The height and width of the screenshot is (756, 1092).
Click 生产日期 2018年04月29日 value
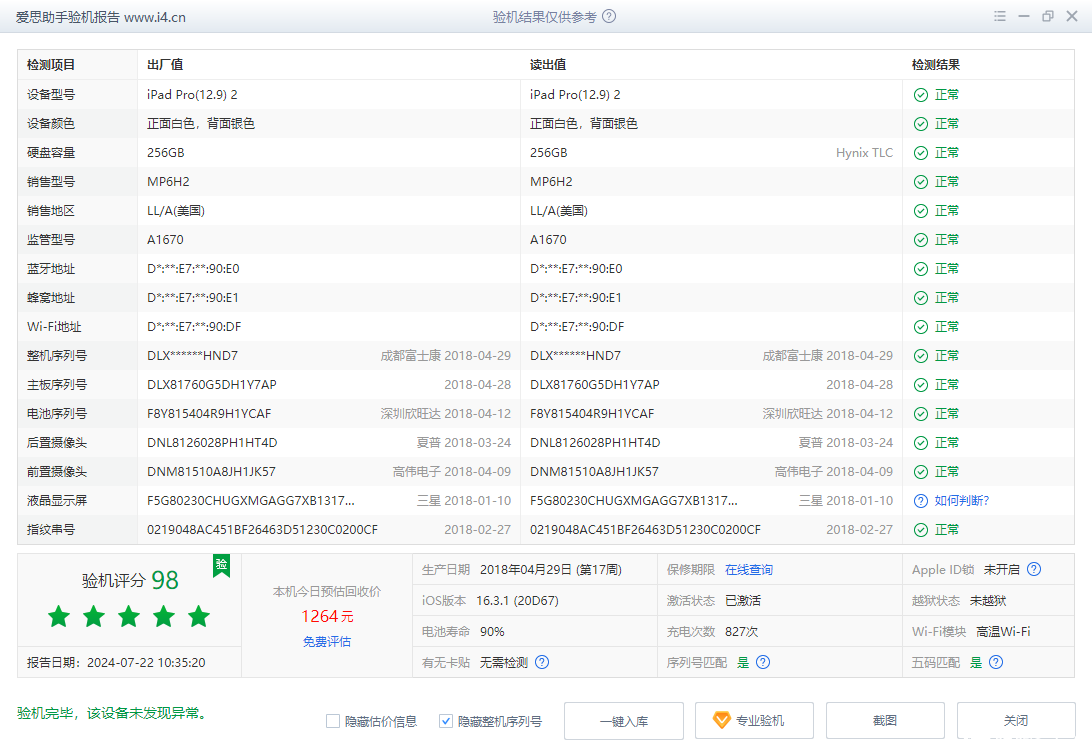pos(550,569)
